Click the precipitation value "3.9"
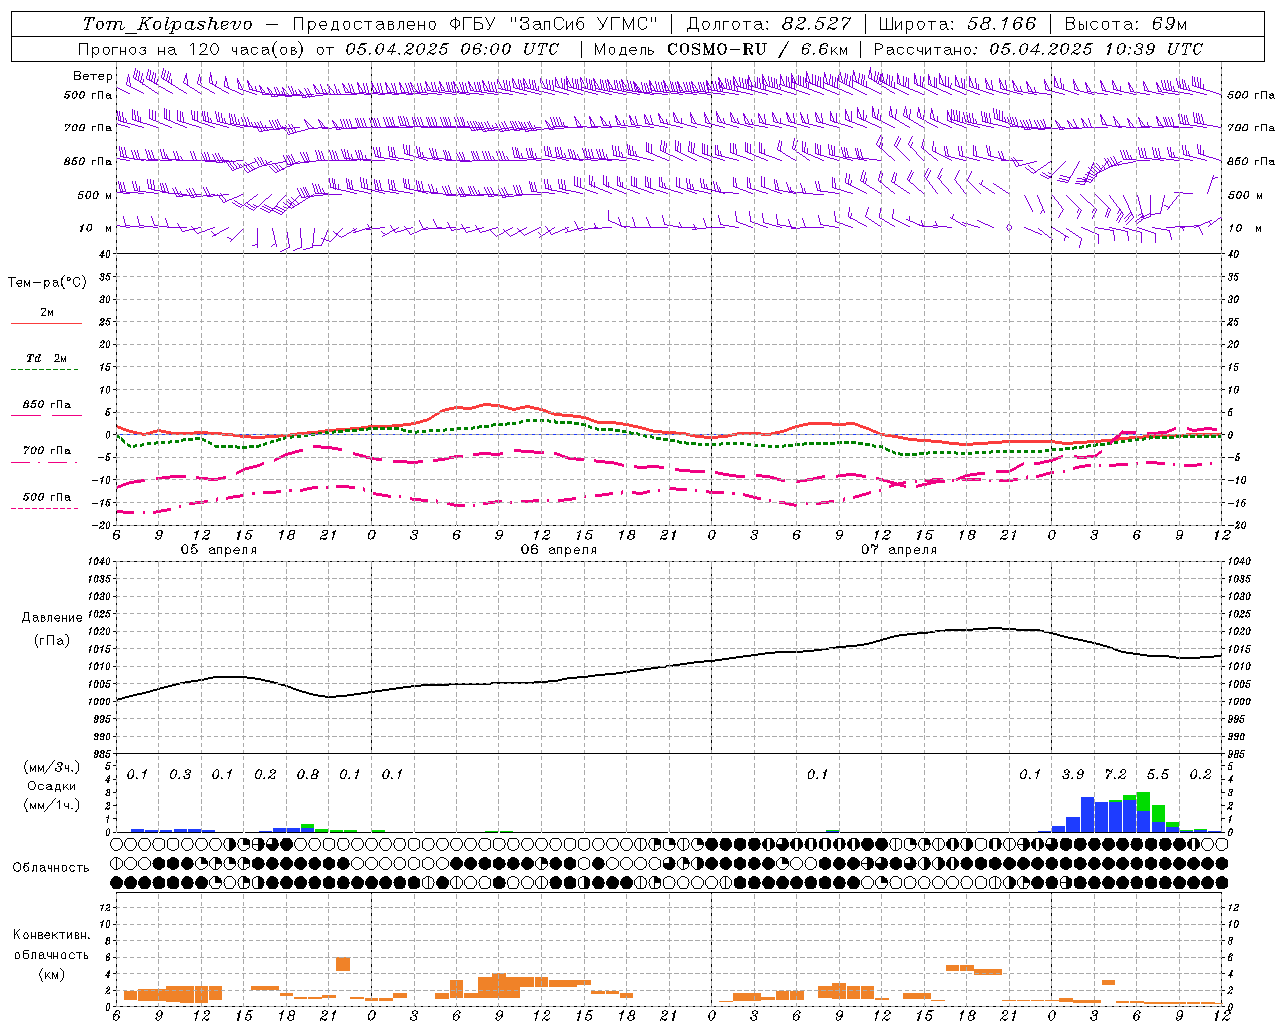The image size is (1280, 1024). click(x=1073, y=774)
